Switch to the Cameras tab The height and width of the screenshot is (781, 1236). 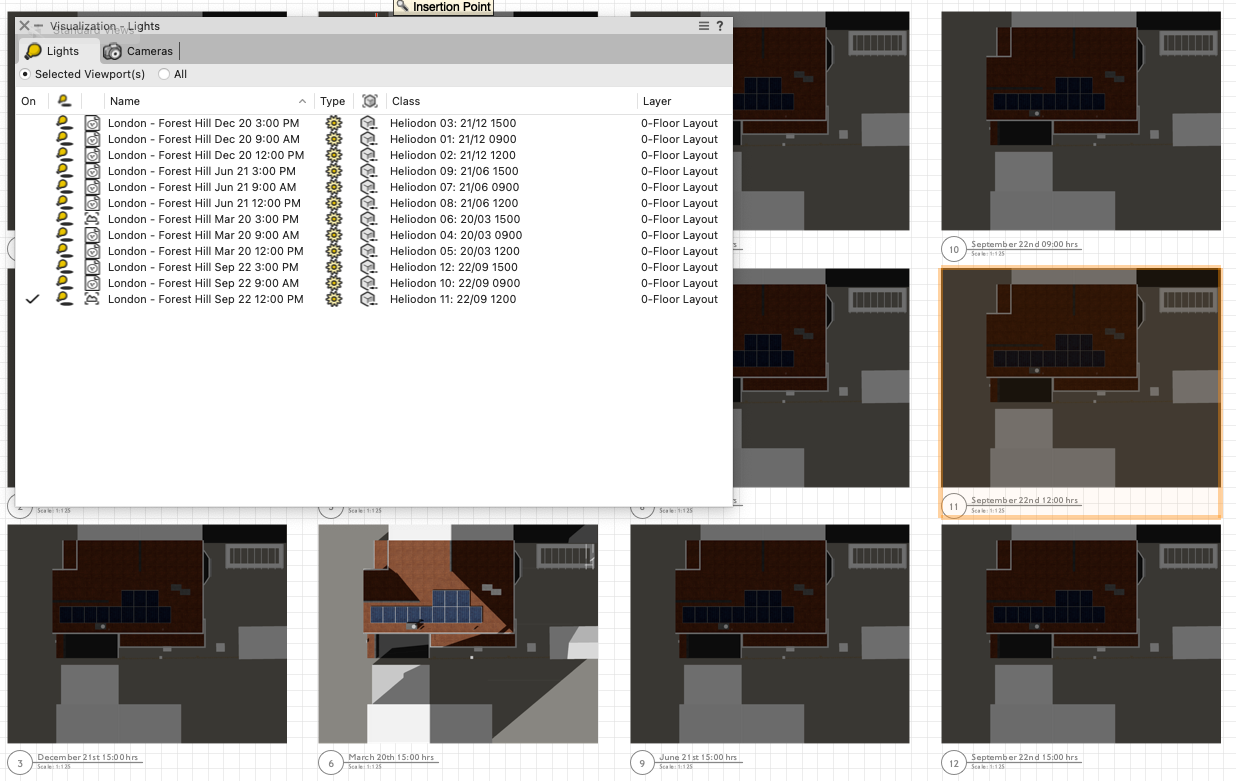point(138,51)
